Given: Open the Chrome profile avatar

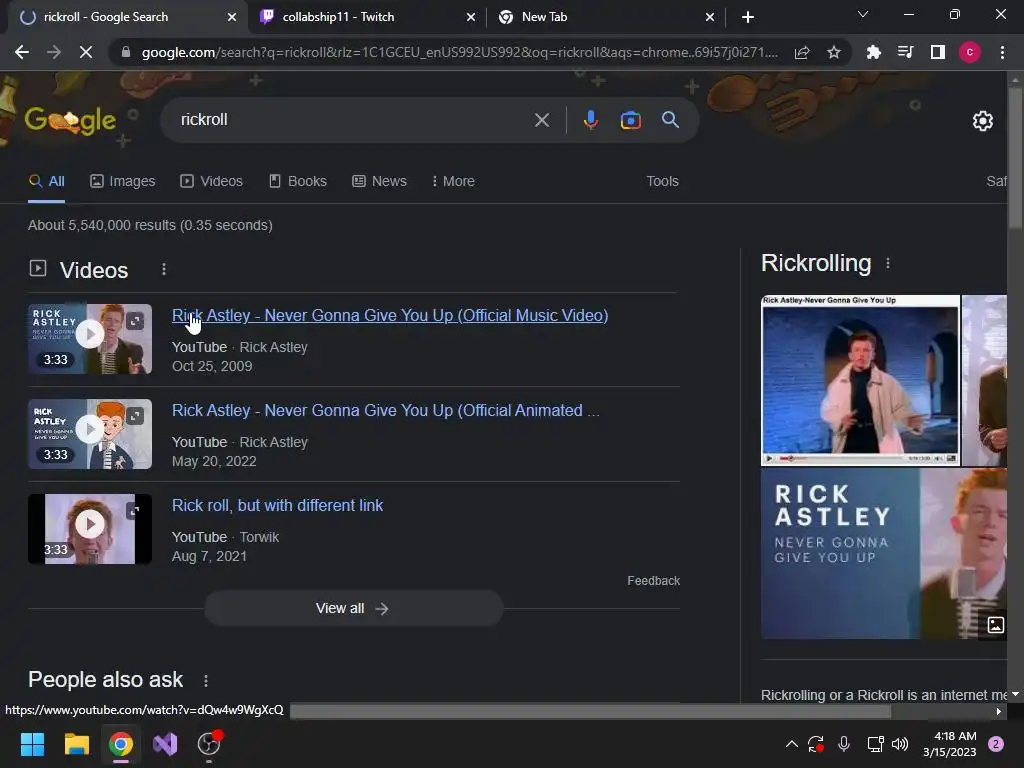Looking at the screenshot, I should click(x=970, y=52).
